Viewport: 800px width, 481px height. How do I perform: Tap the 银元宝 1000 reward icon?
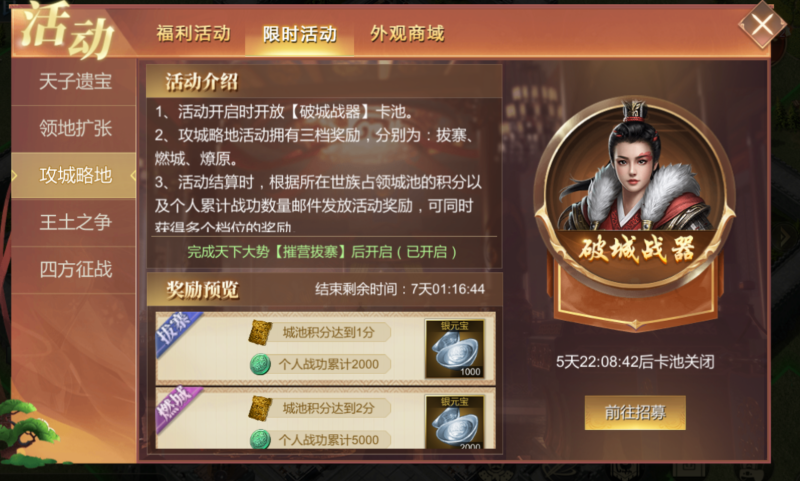[x=455, y=349]
